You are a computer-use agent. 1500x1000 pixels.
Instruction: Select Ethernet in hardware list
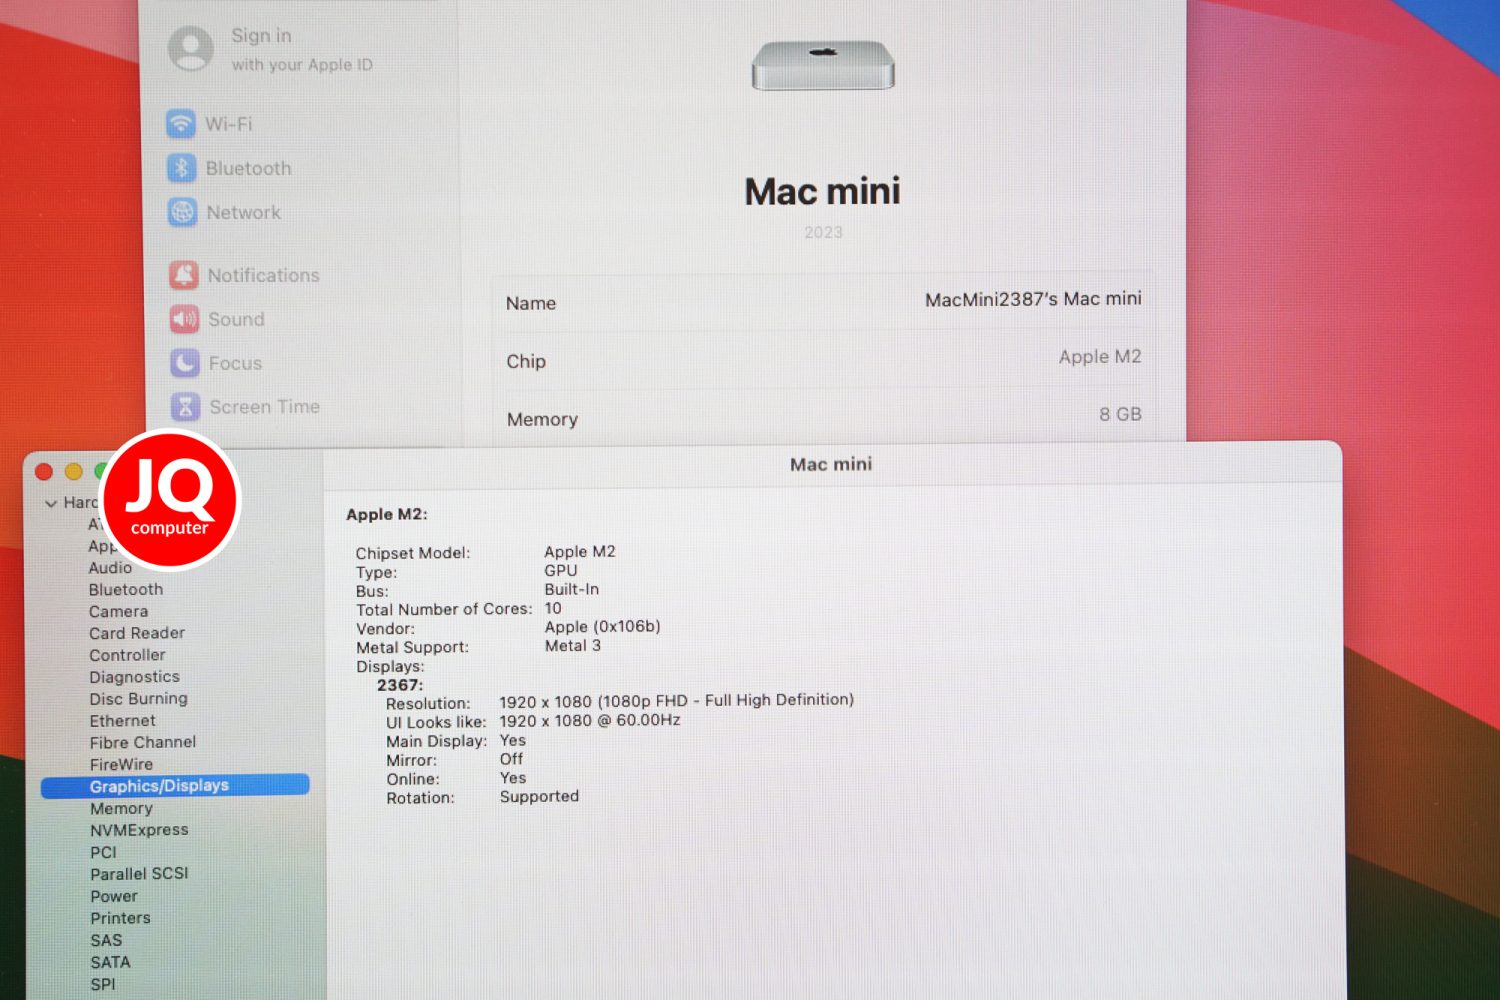tap(122, 721)
